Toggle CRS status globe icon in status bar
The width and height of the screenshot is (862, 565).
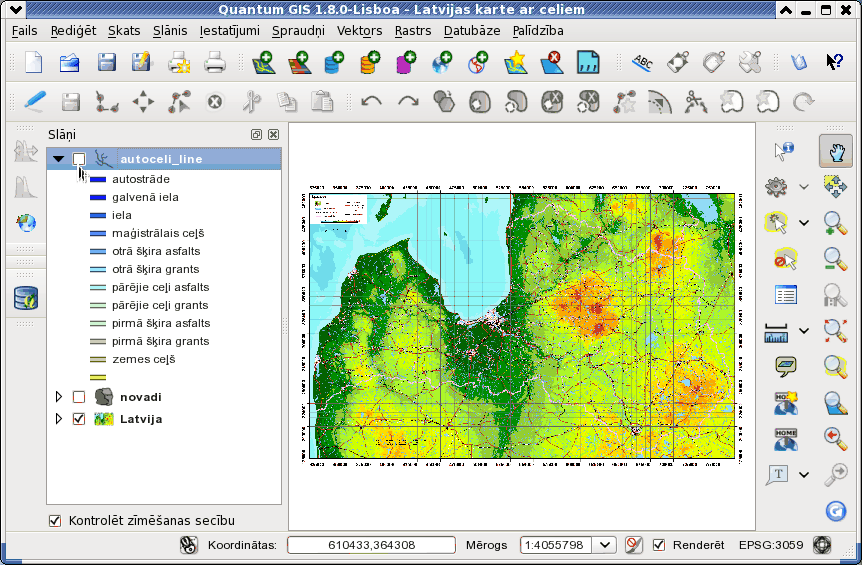(822, 545)
